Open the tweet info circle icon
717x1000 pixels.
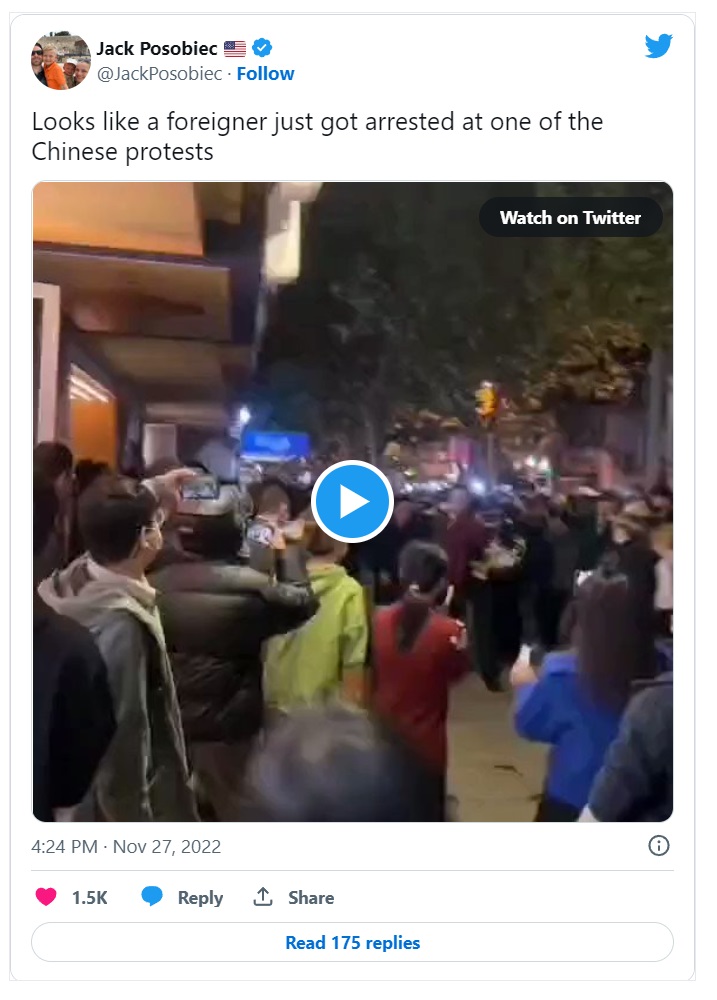click(x=658, y=846)
